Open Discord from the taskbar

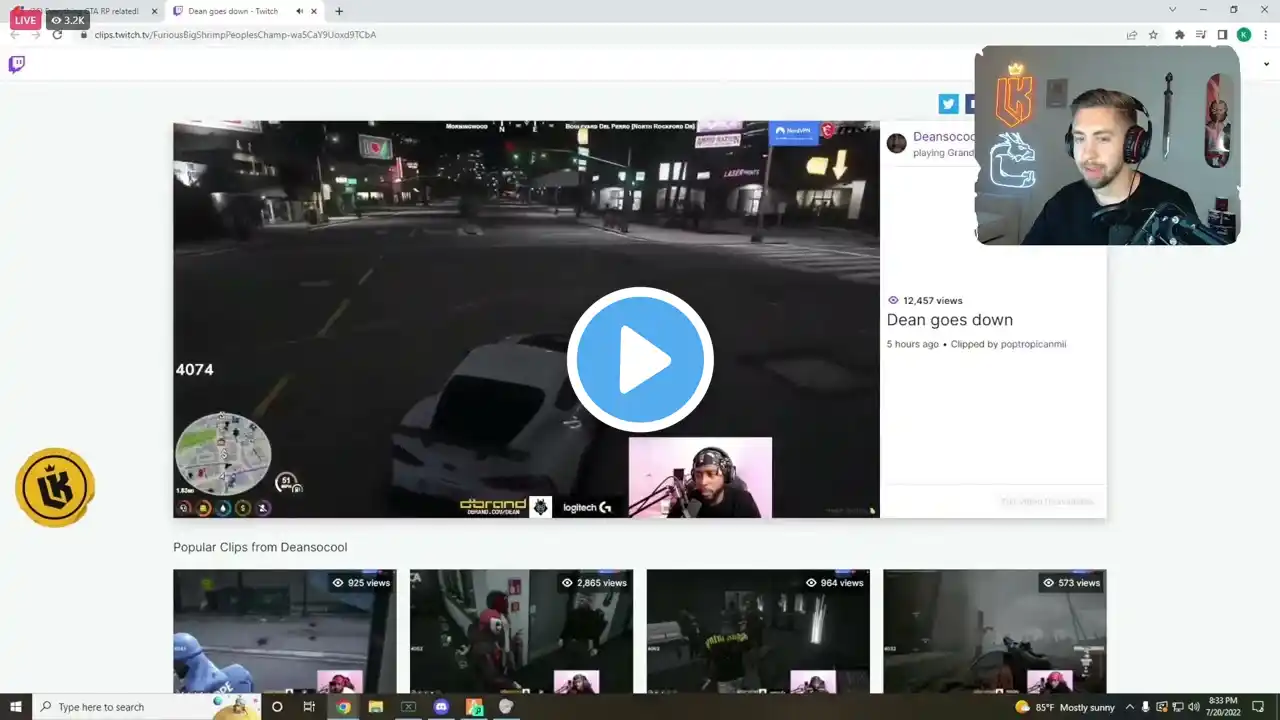click(x=441, y=707)
